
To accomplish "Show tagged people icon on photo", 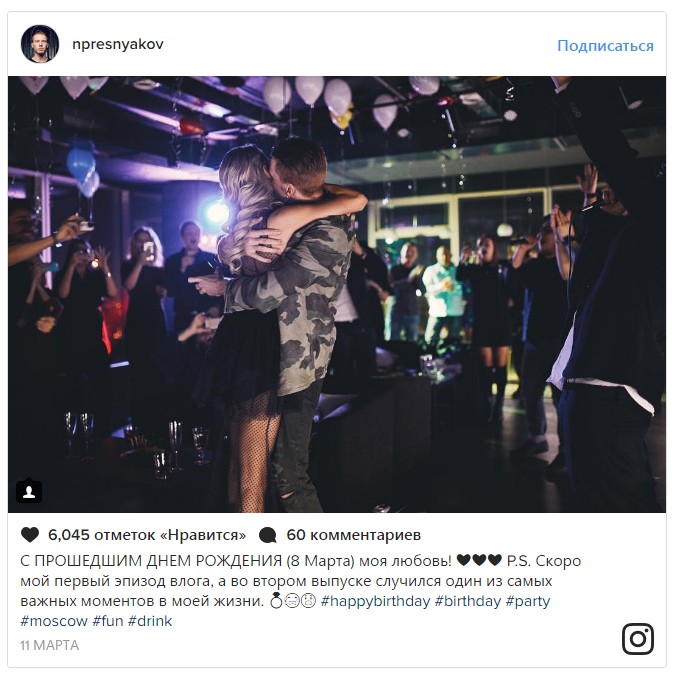I will 29,491.
